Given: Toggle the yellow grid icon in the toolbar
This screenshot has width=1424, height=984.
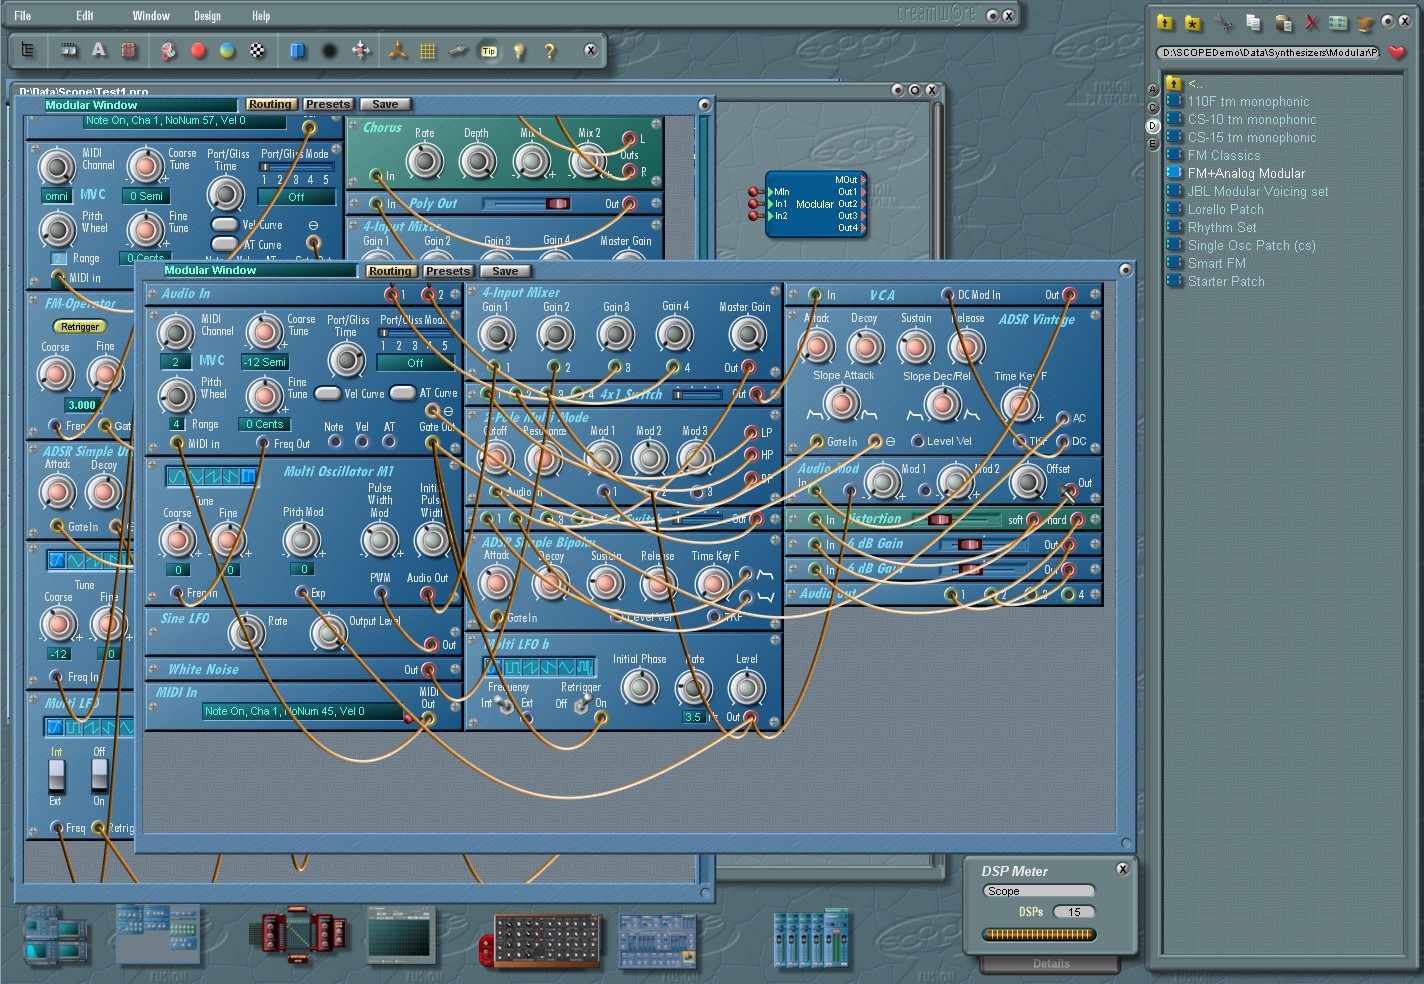Looking at the screenshot, I should click(428, 50).
